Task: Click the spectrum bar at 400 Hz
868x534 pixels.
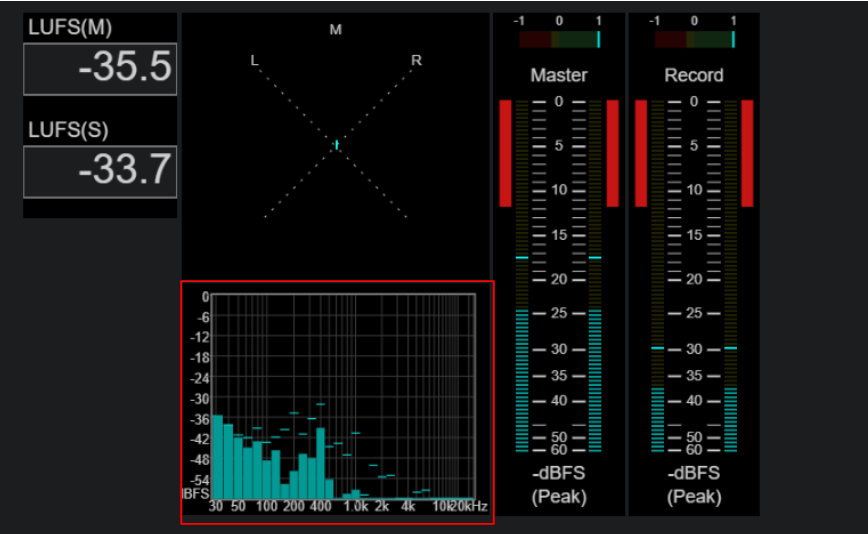Action: (x=321, y=463)
